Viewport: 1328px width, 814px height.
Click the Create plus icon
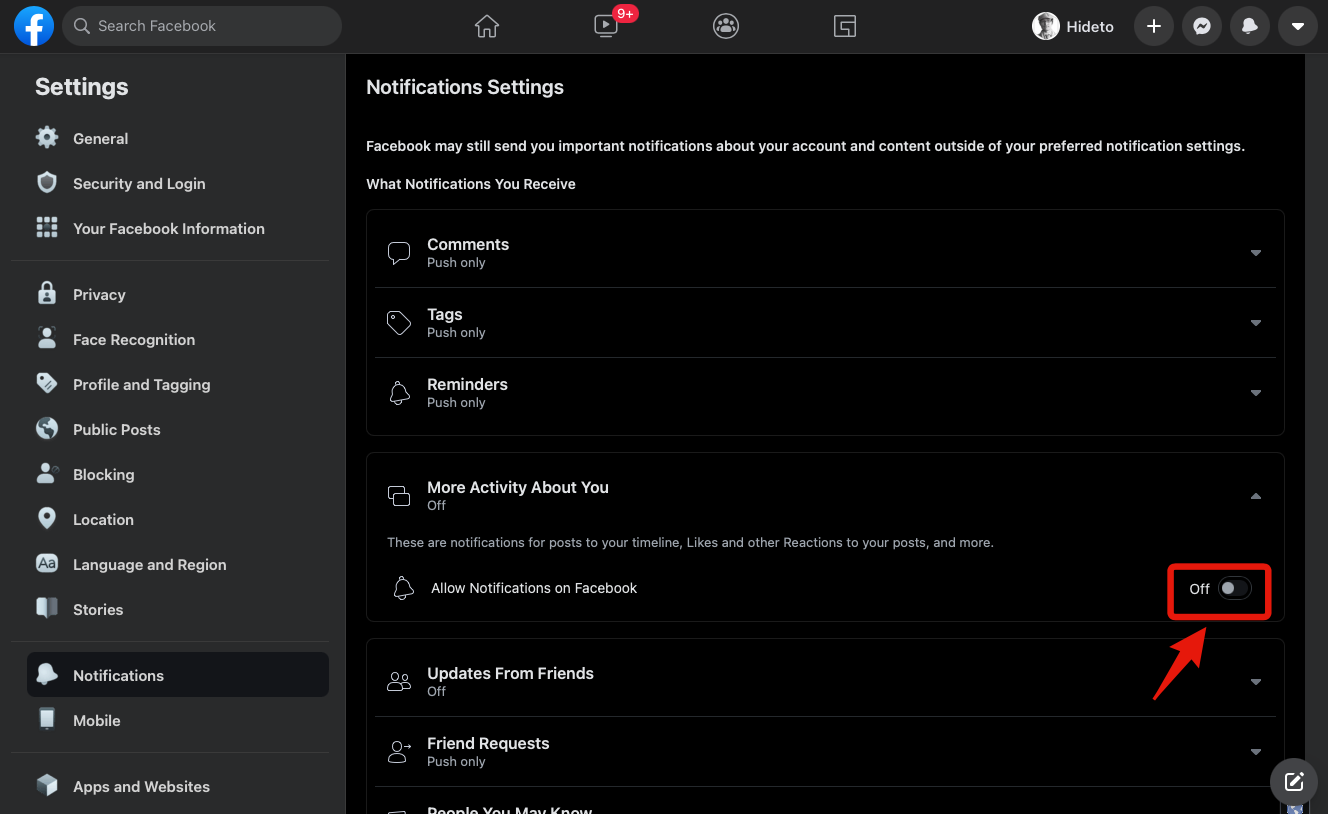(1153, 26)
